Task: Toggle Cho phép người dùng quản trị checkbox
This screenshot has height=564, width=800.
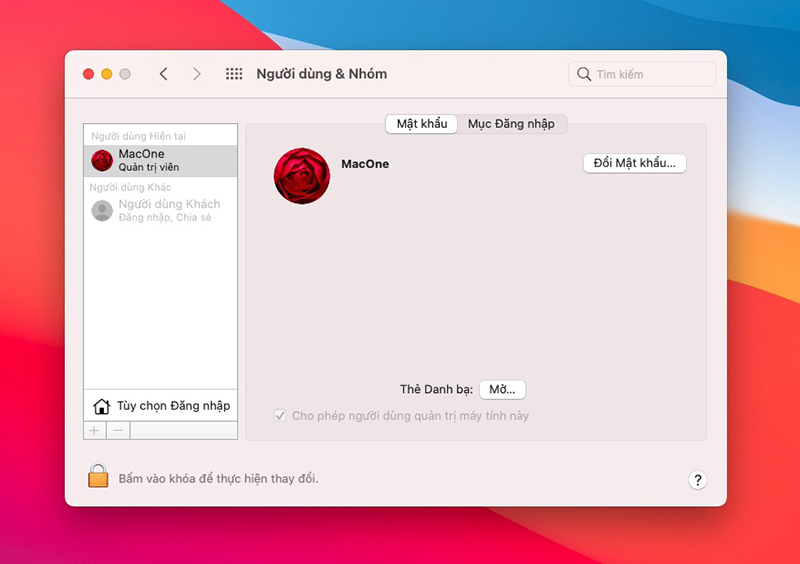Action: point(280,415)
